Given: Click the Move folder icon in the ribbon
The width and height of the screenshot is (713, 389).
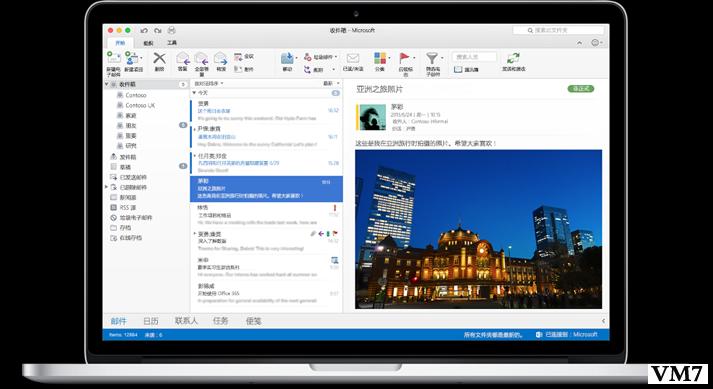Looking at the screenshot, I should 287,58.
